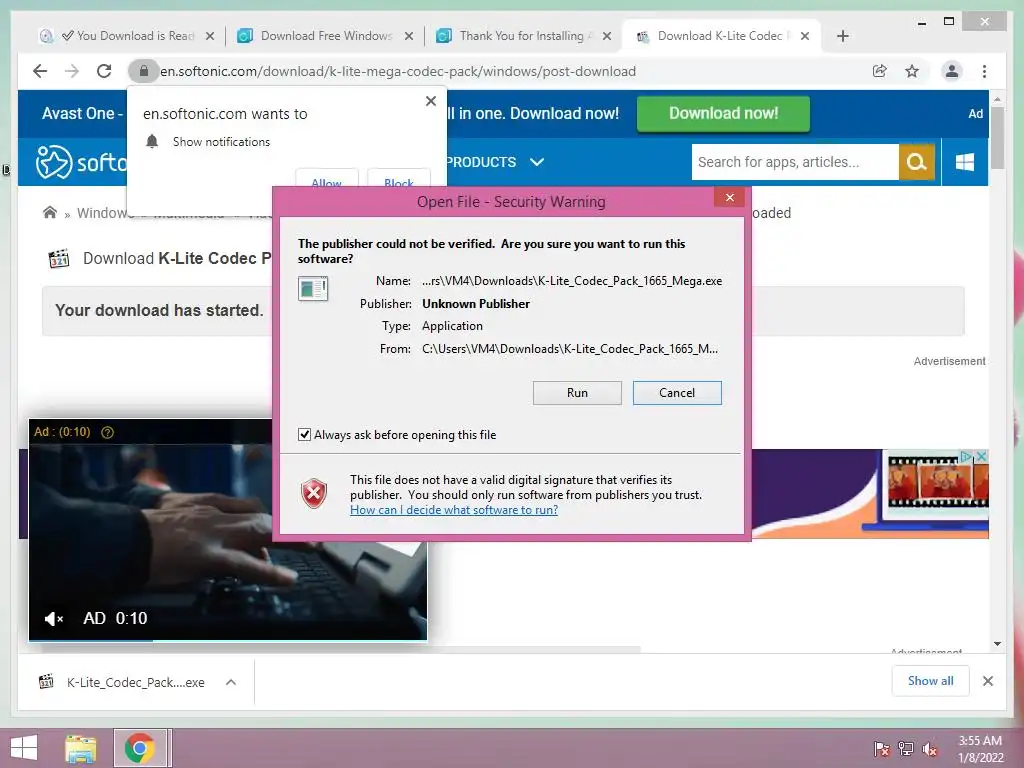This screenshot has width=1024, height=768.
Task: Reload the Softonic page
Action: tap(104, 71)
